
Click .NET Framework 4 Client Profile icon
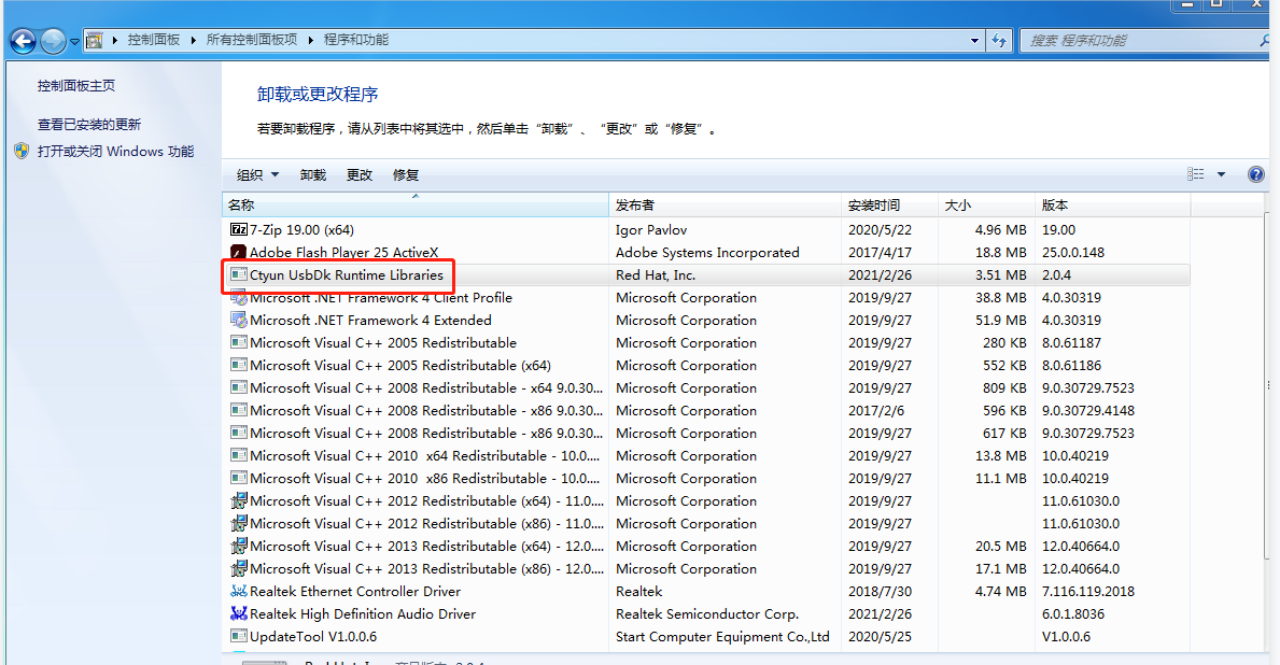238,298
